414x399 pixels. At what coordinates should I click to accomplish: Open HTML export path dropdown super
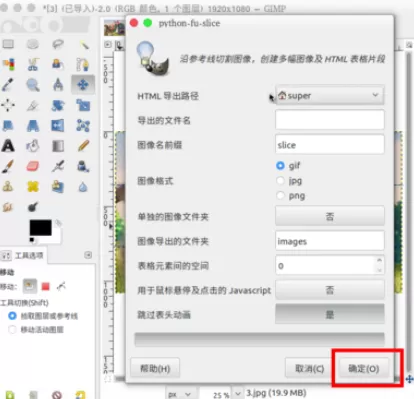click(330, 96)
